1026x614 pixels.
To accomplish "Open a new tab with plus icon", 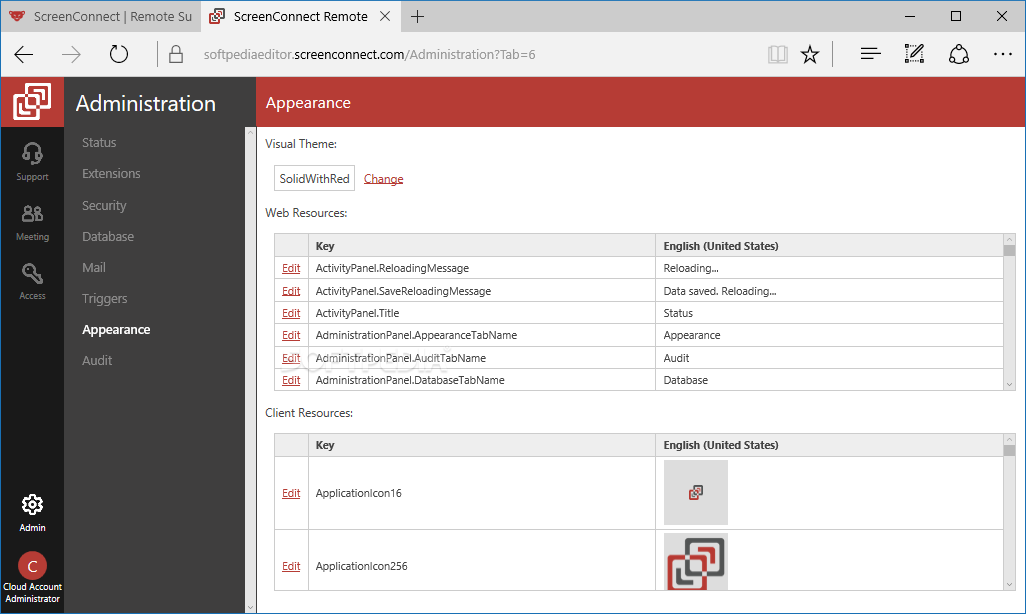I will (417, 16).
